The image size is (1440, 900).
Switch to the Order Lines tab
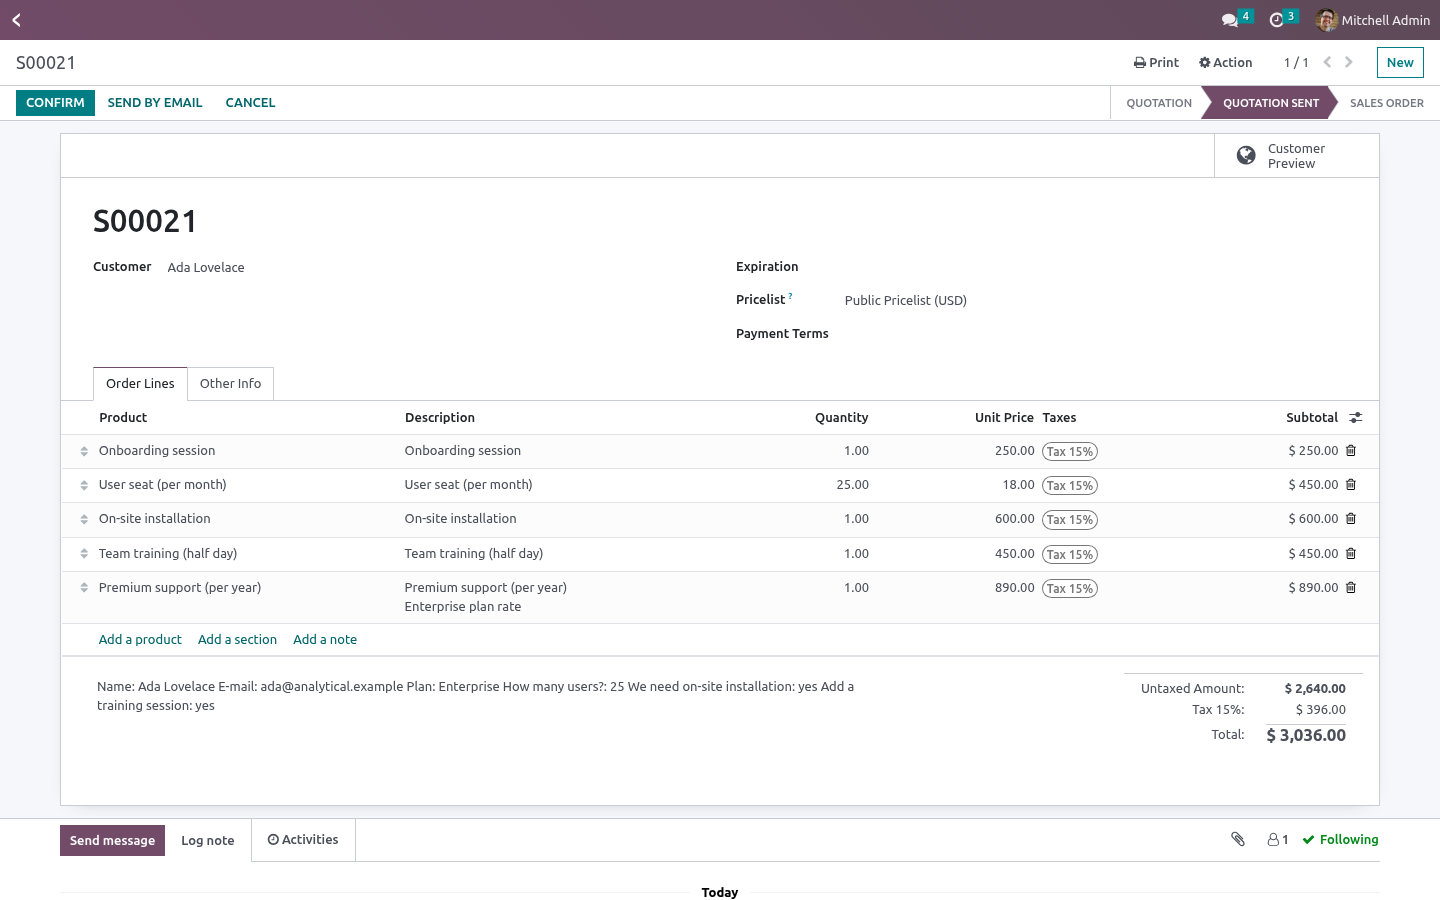pos(140,384)
